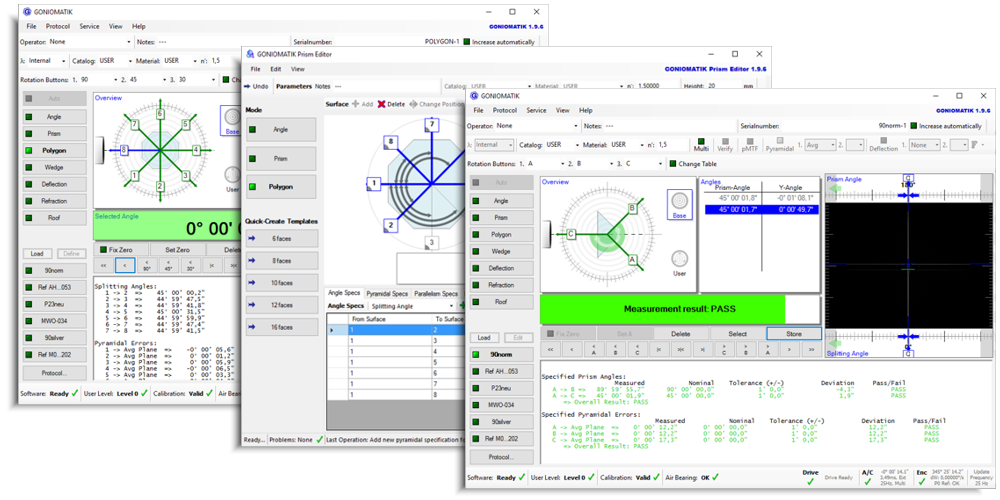Enable Wedge mode in front window
The image size is (1000, 500).
pyautogui.click(x=501, y=251)
